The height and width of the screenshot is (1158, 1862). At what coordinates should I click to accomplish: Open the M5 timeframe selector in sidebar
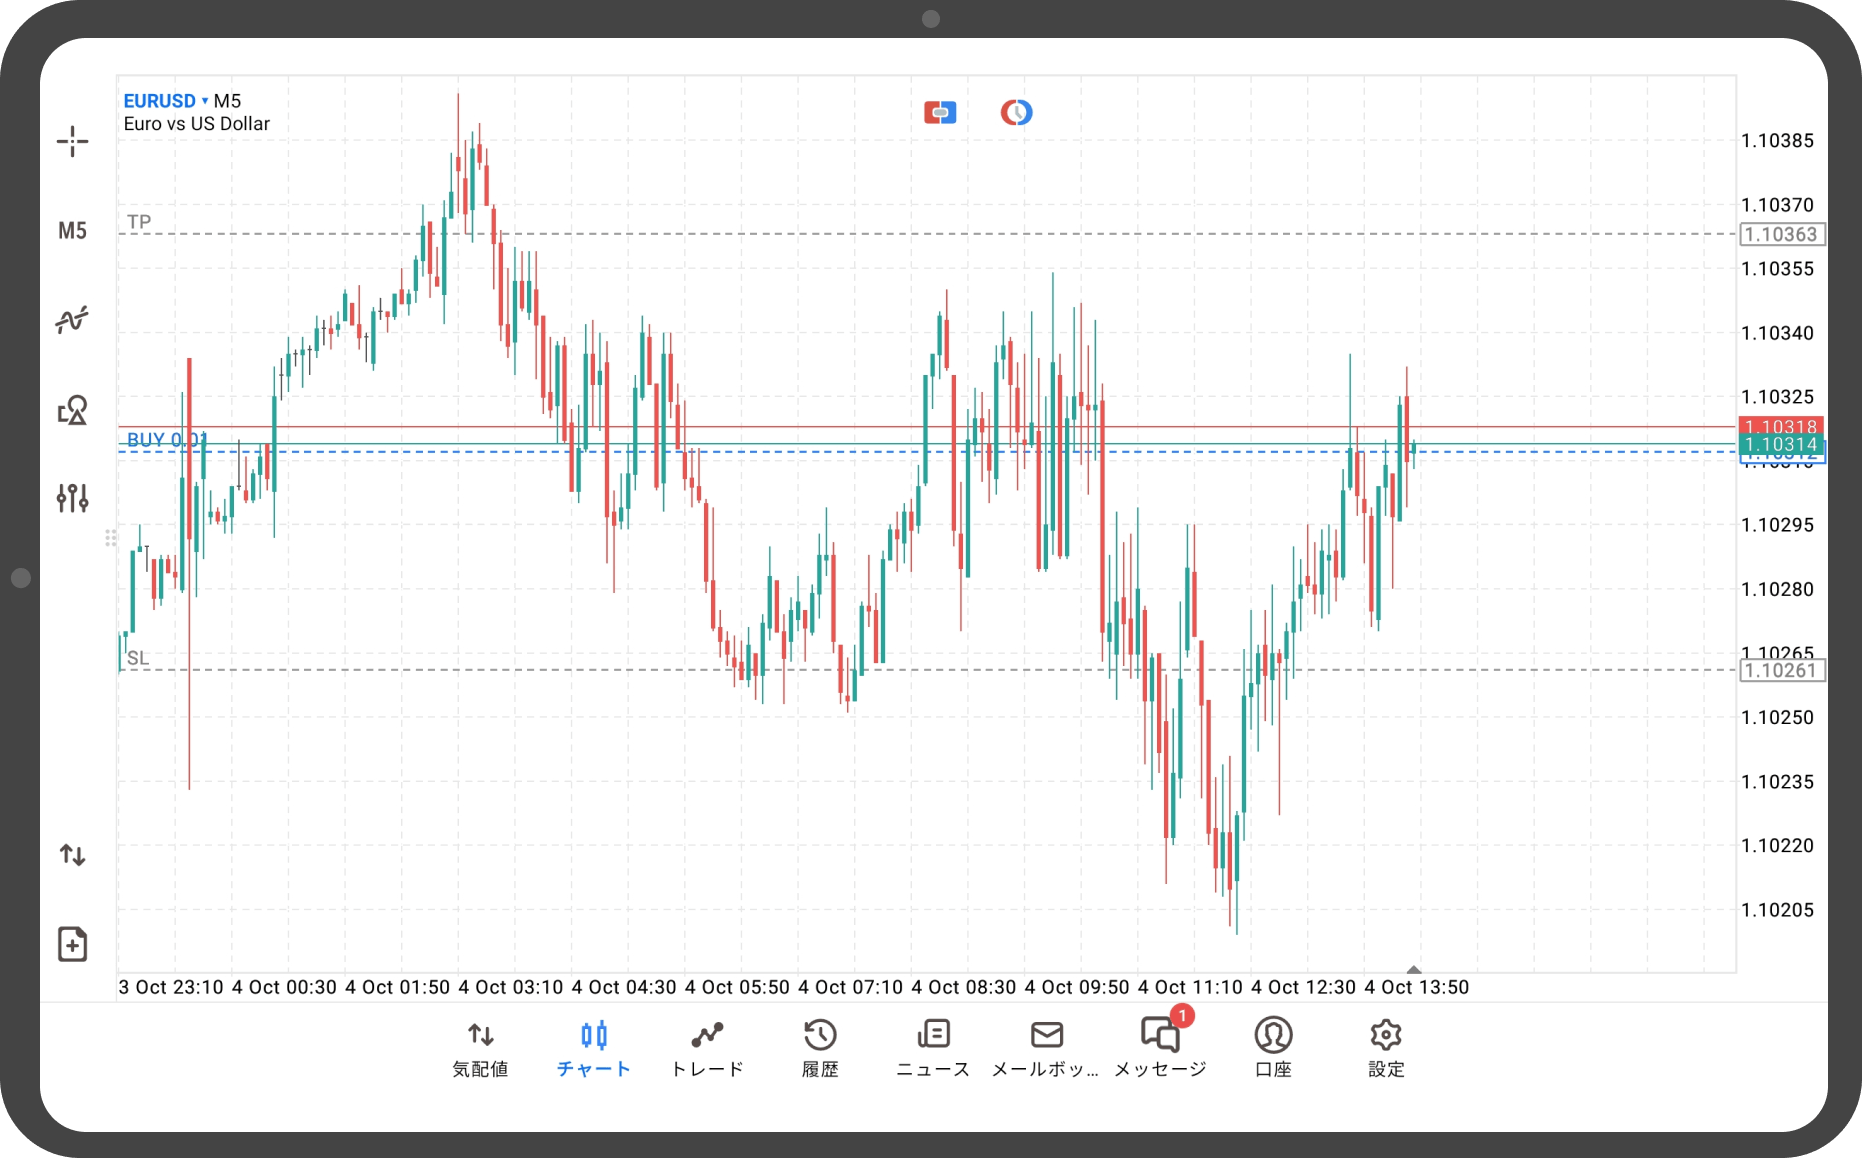tap(72, 231)
